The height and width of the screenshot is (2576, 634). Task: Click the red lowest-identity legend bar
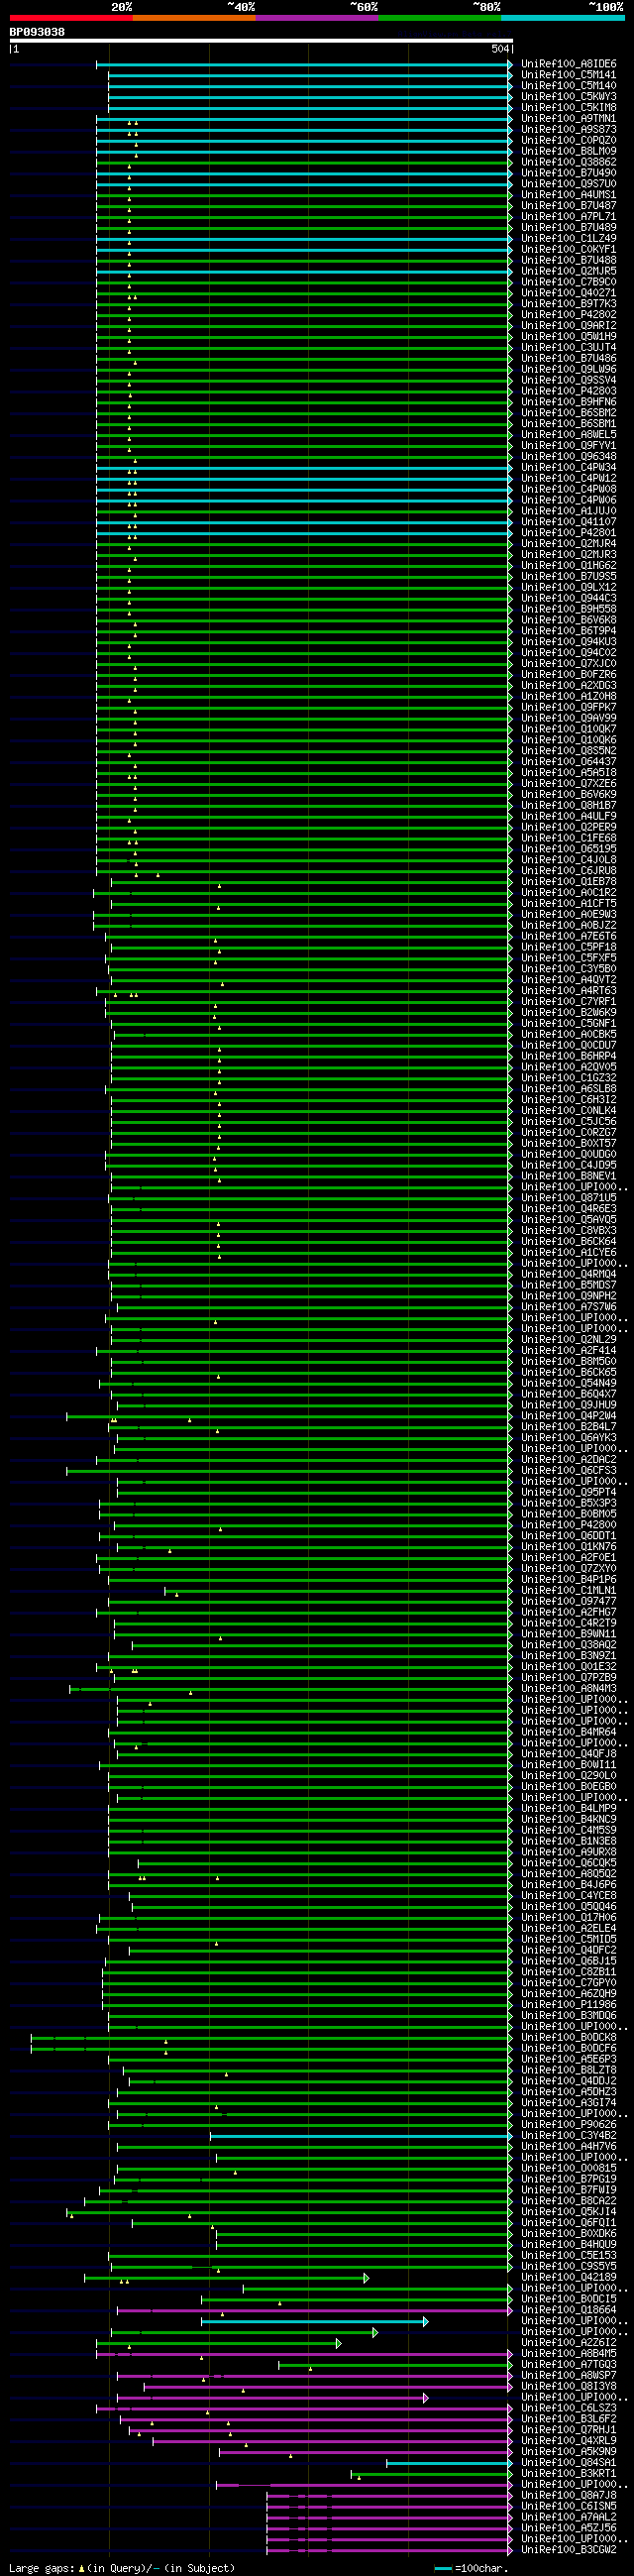[71, 18]
